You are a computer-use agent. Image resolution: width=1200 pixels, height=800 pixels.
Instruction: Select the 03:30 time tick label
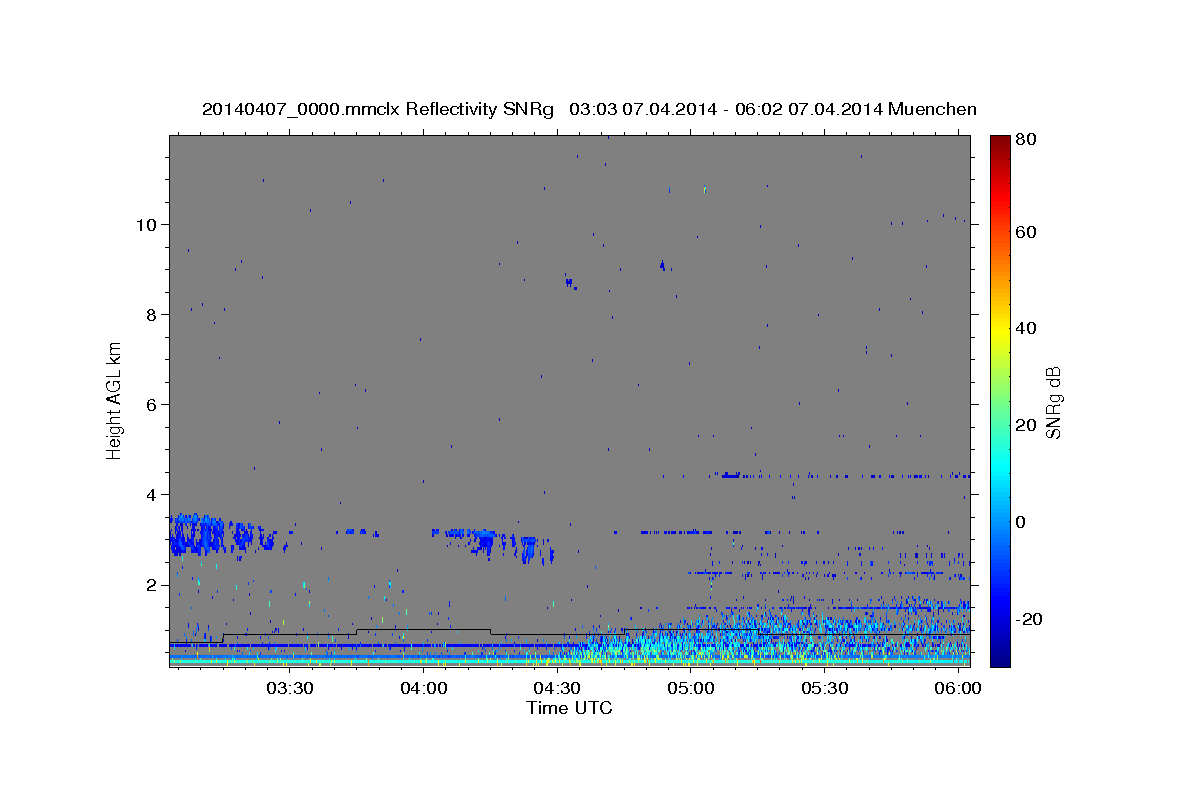[290, 689]
